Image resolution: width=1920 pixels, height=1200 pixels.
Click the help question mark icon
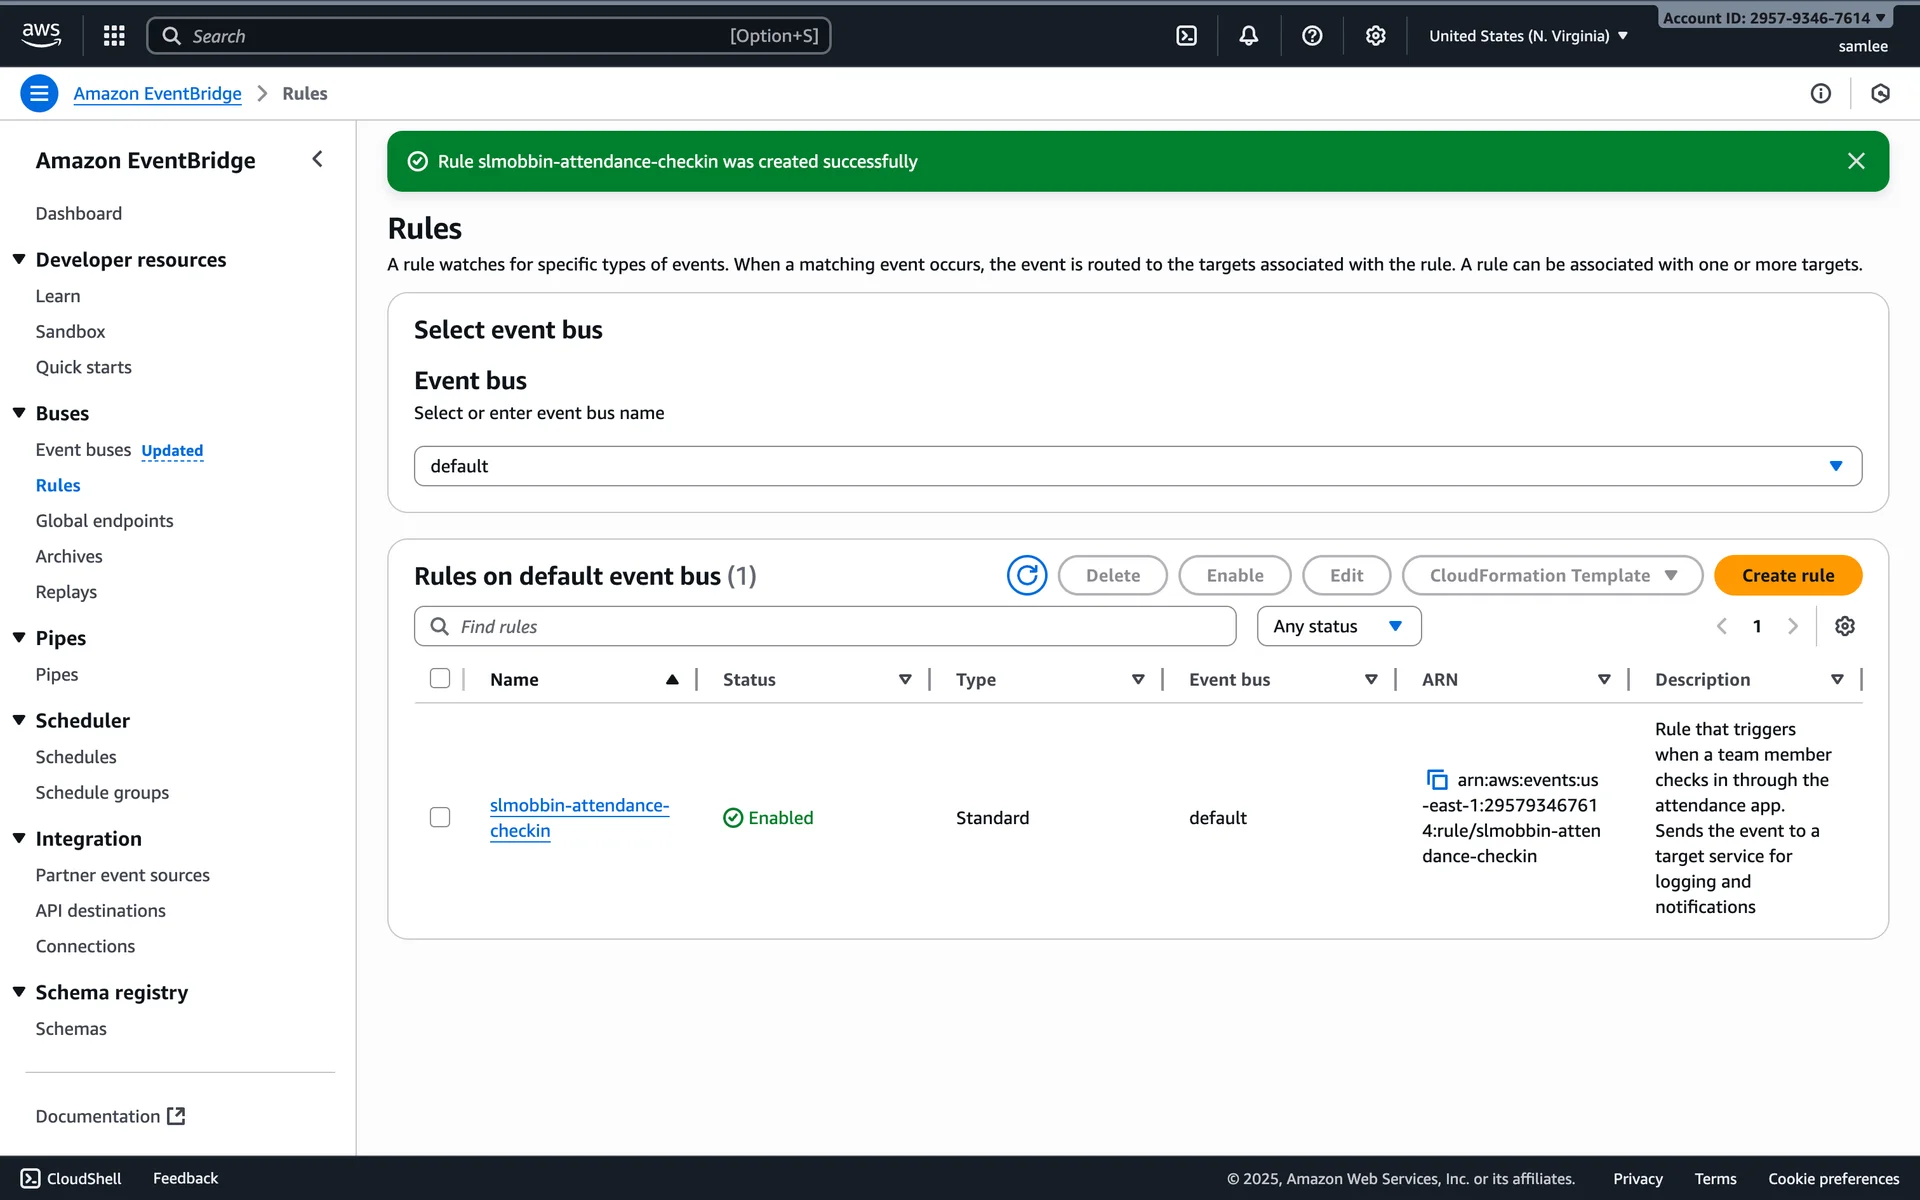(x=1312, y=36)
